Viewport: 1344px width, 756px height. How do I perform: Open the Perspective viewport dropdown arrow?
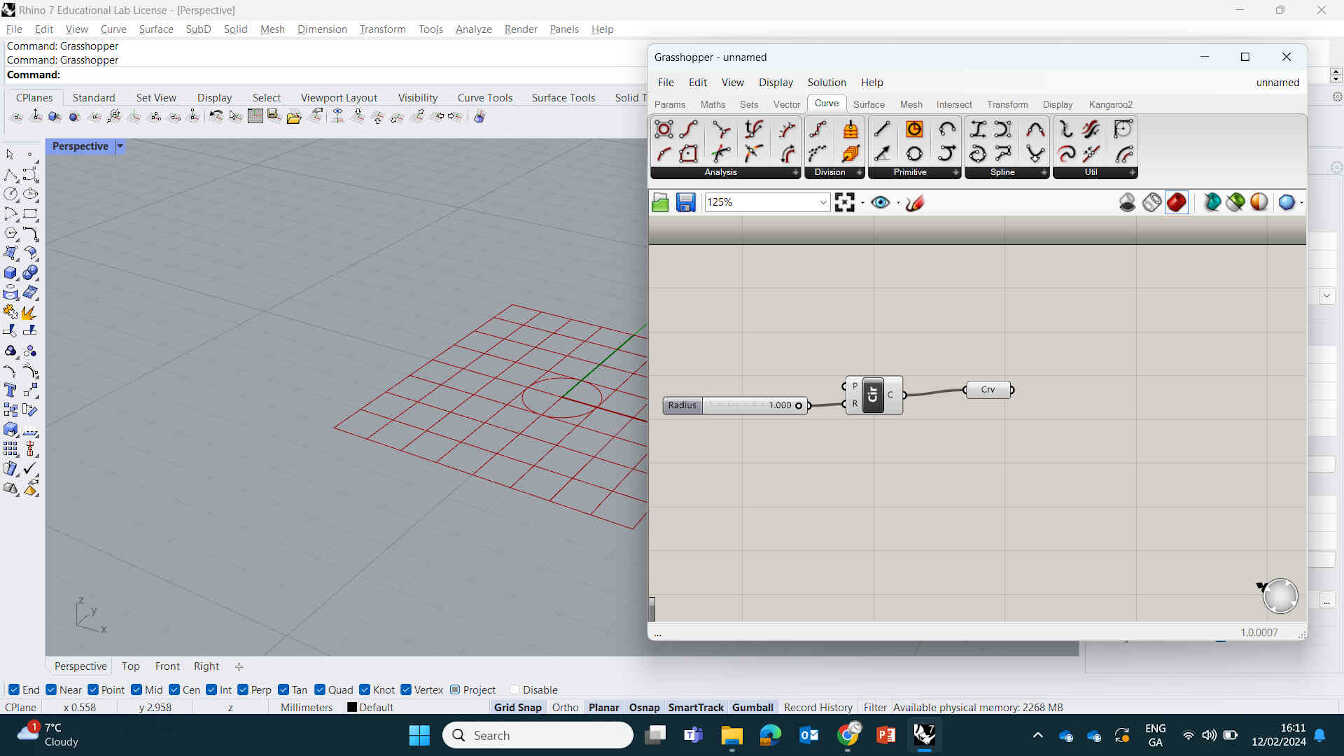click(x=119, y=146)
